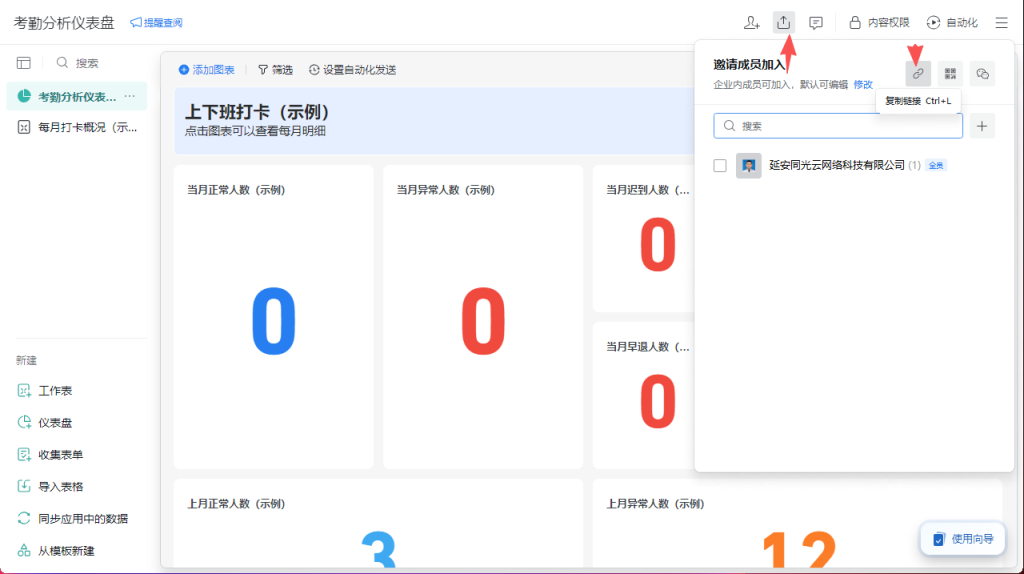Click the plus button beside member search

[x=982, y=126]
